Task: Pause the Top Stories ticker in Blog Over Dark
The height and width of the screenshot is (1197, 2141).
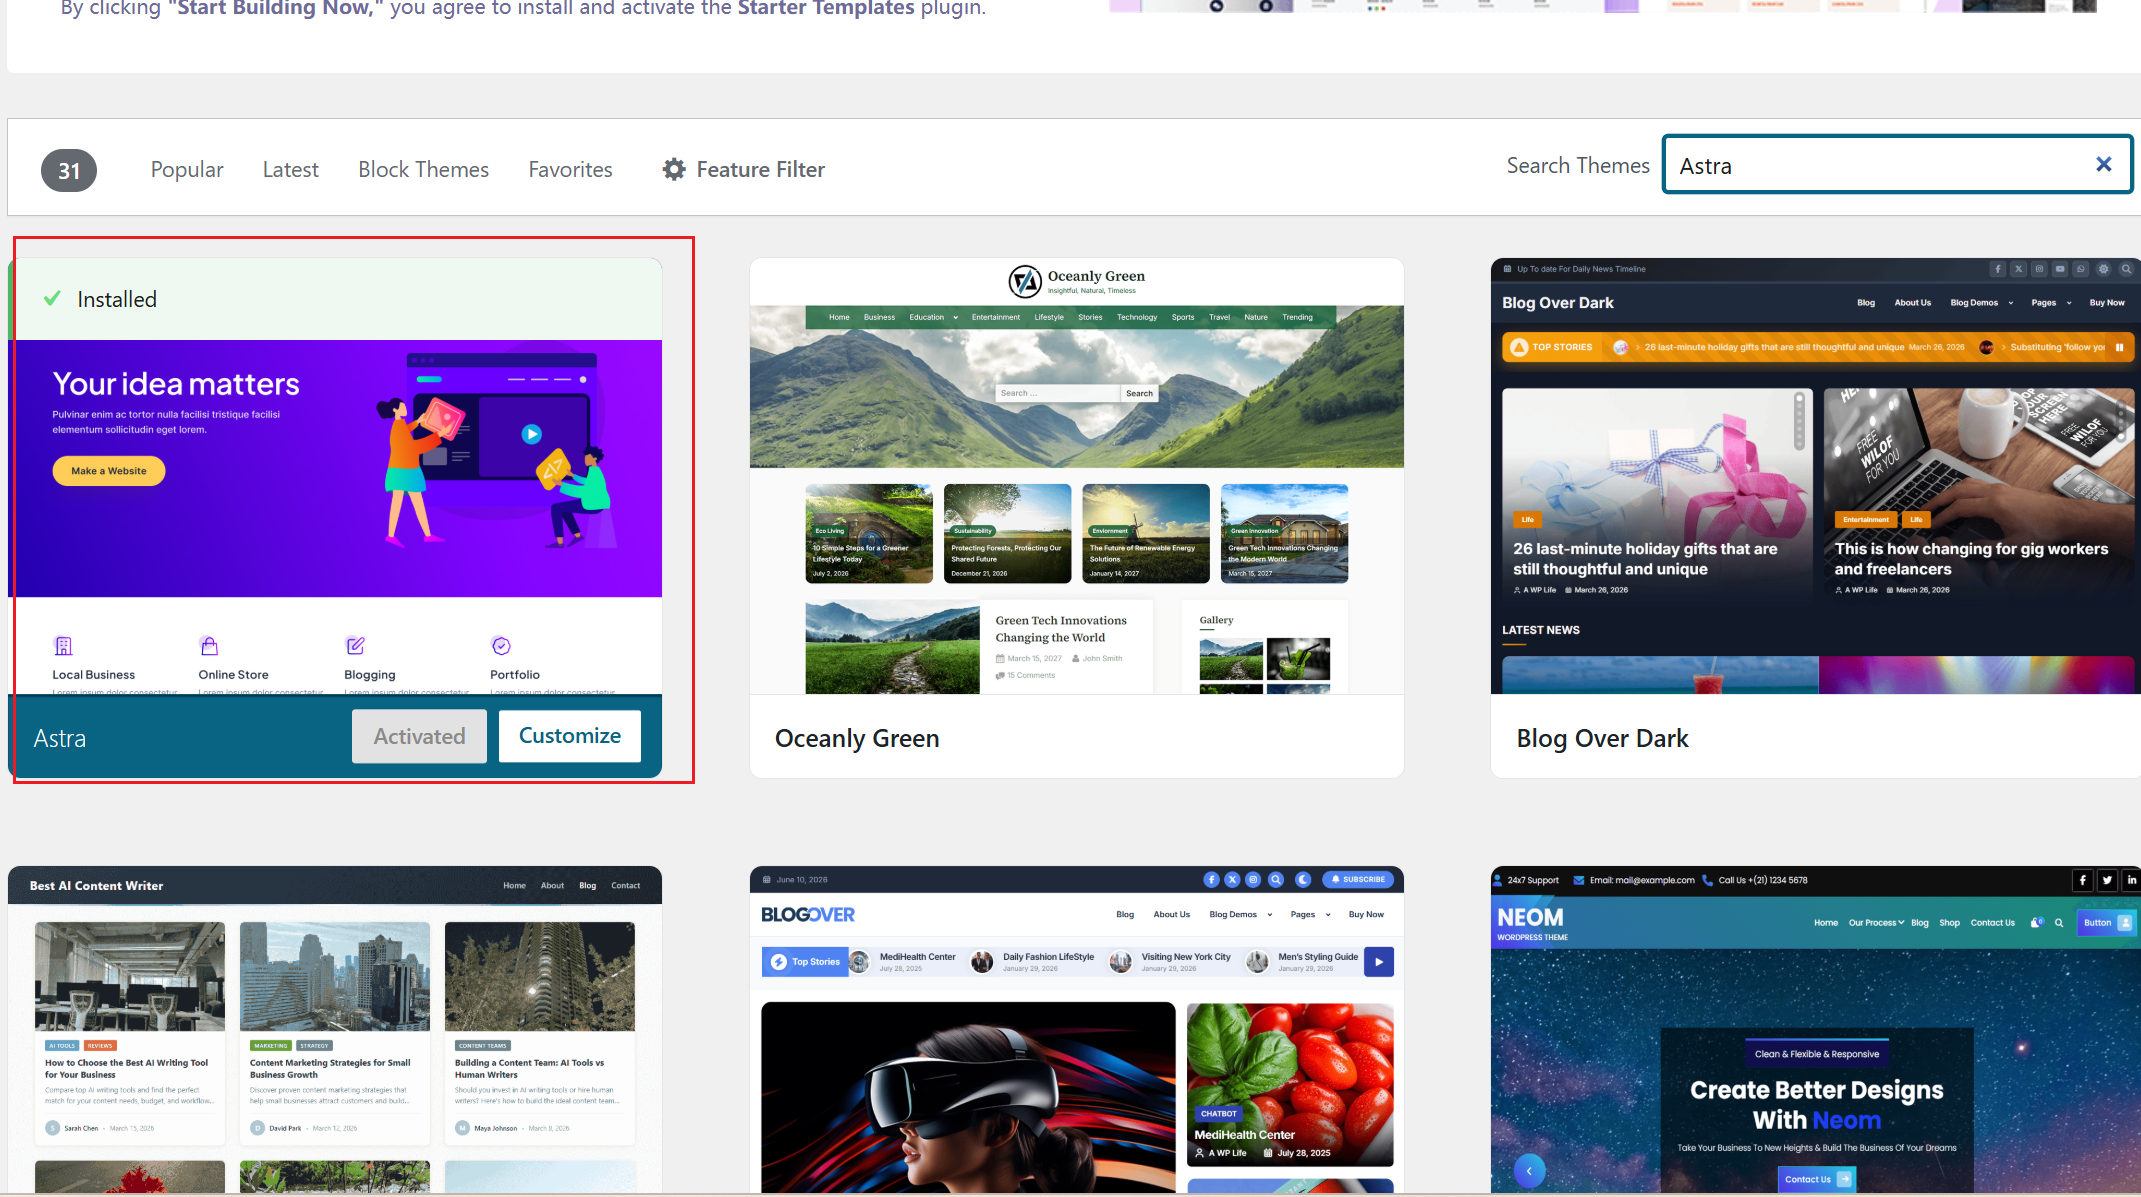Action: click(x=2119, y=347)
